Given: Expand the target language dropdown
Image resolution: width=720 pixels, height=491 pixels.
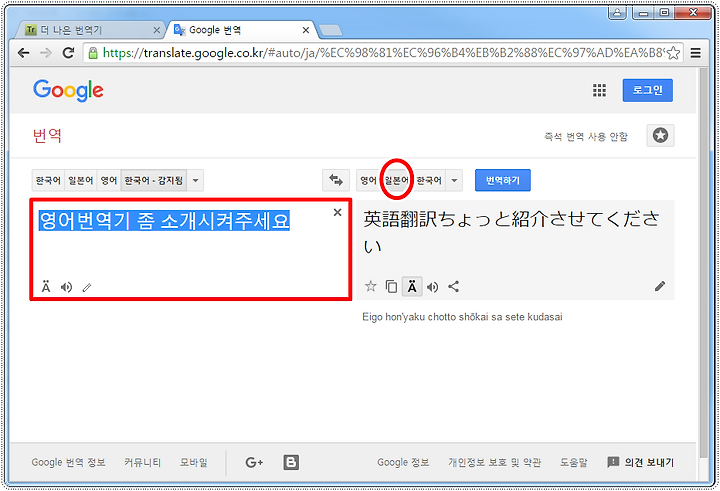Looking at the screenshot, I should click(455, 180).
